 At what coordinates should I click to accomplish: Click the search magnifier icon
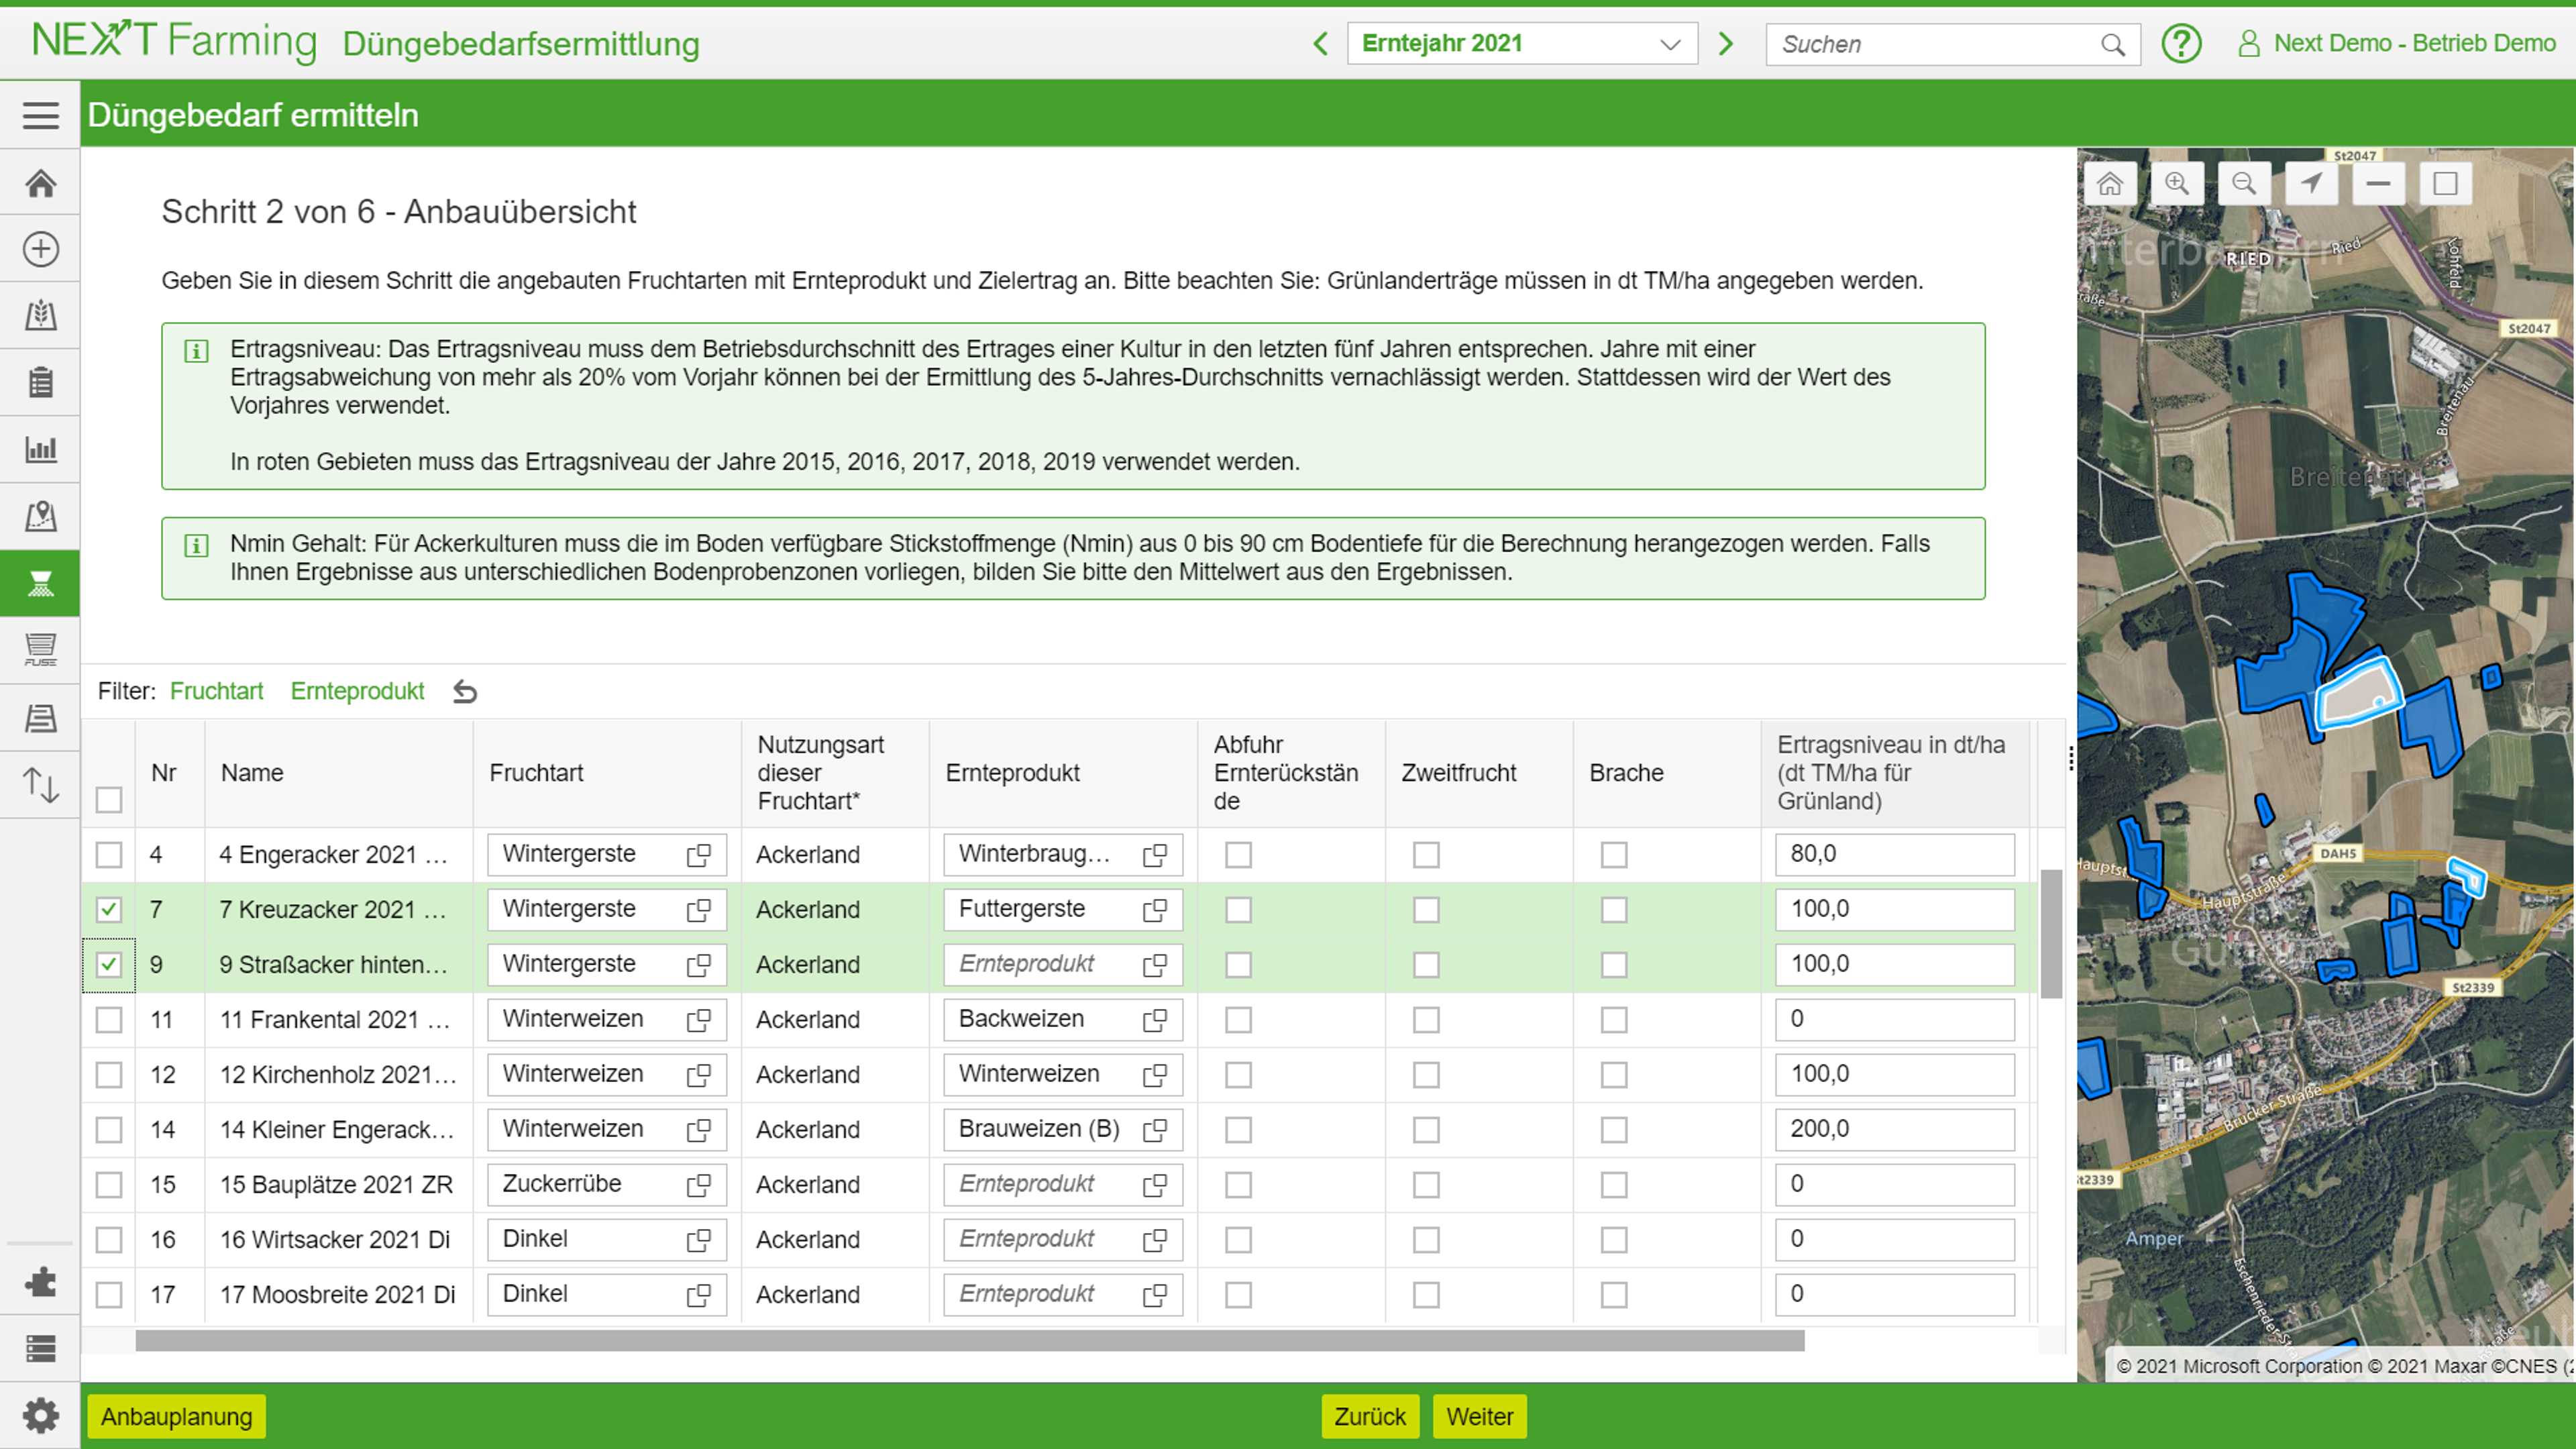[2112, 45]
